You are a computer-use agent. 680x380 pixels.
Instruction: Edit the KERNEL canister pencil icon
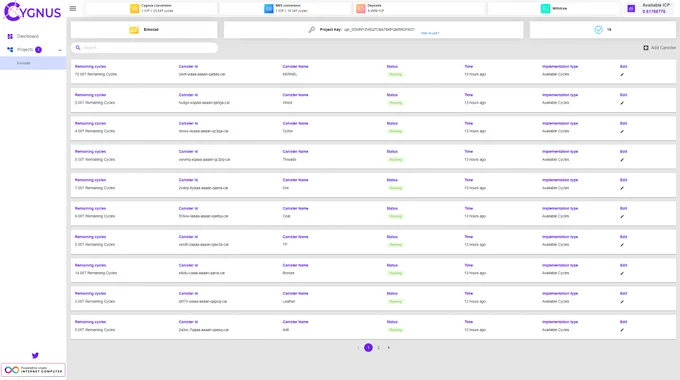click(x=622, y=75)
